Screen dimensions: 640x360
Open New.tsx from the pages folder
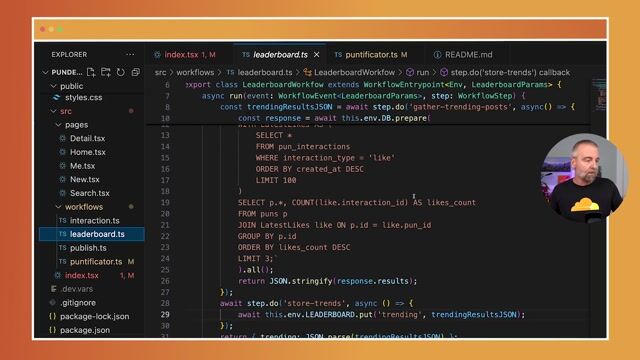click(84, 180)
